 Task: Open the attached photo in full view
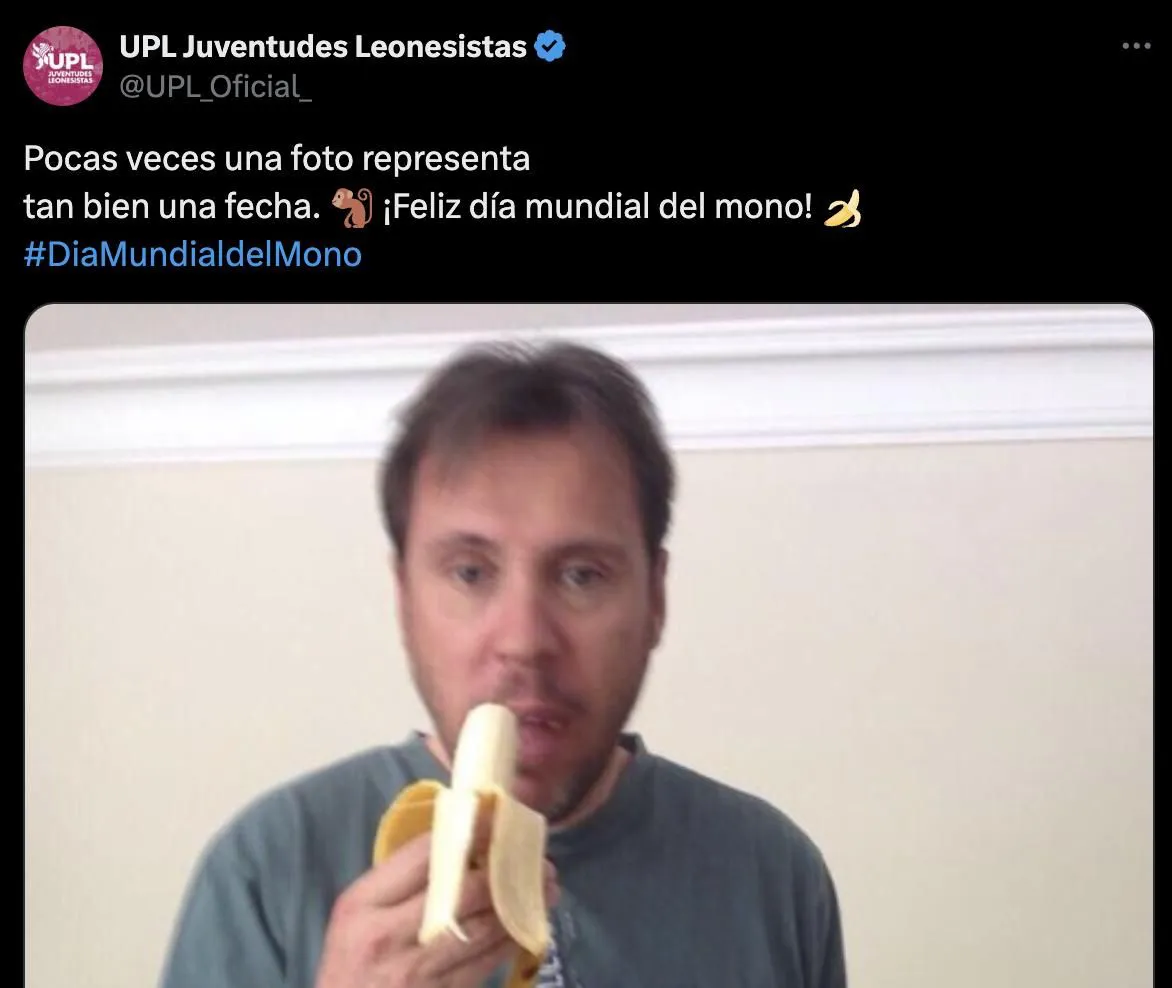589,646
